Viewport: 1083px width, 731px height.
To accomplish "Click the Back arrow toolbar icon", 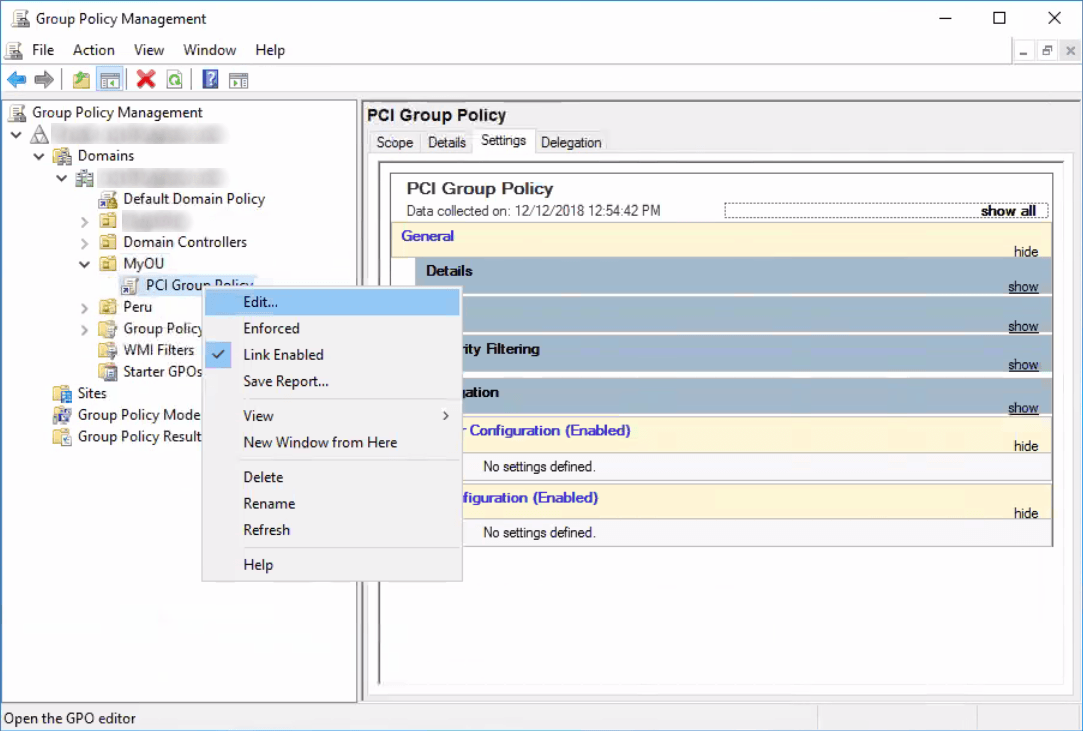I will point(17,80).
